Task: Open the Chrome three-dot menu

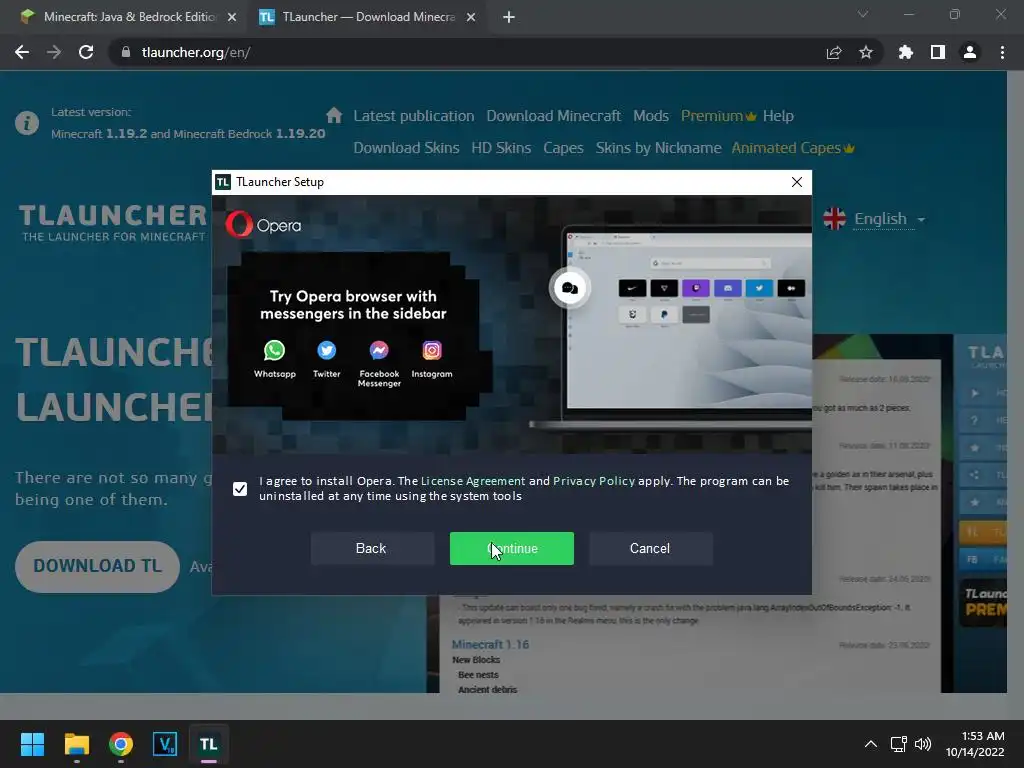Action: coord(1002,52)
